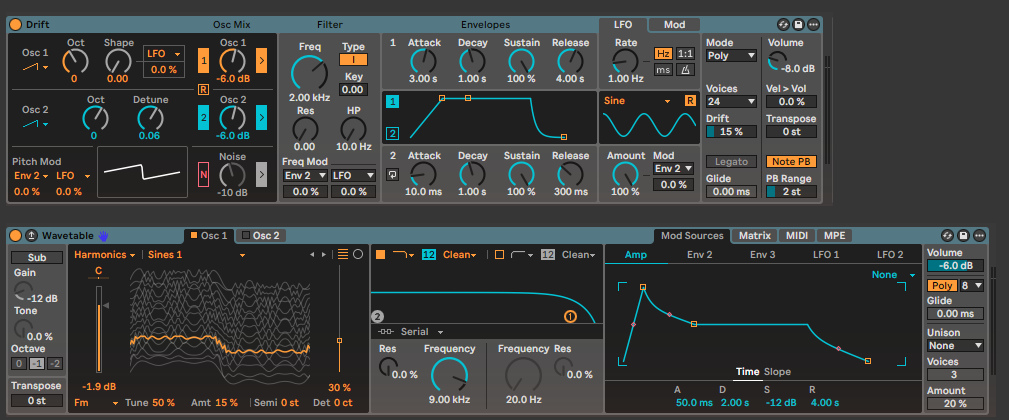Image resolution: width=1009 pixels, height=420 pixels.
Task: Click Wavetable Transpose 0 st field
Action: coord(37,400)
